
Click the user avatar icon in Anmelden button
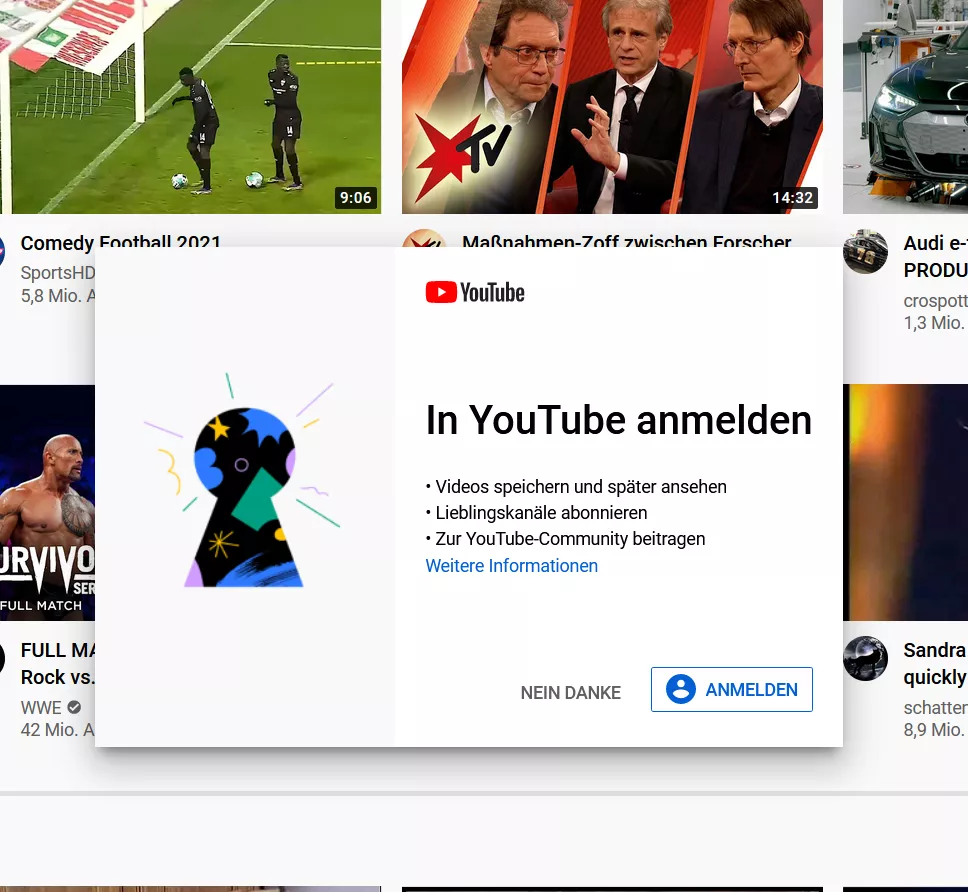(x=681, y=689)
